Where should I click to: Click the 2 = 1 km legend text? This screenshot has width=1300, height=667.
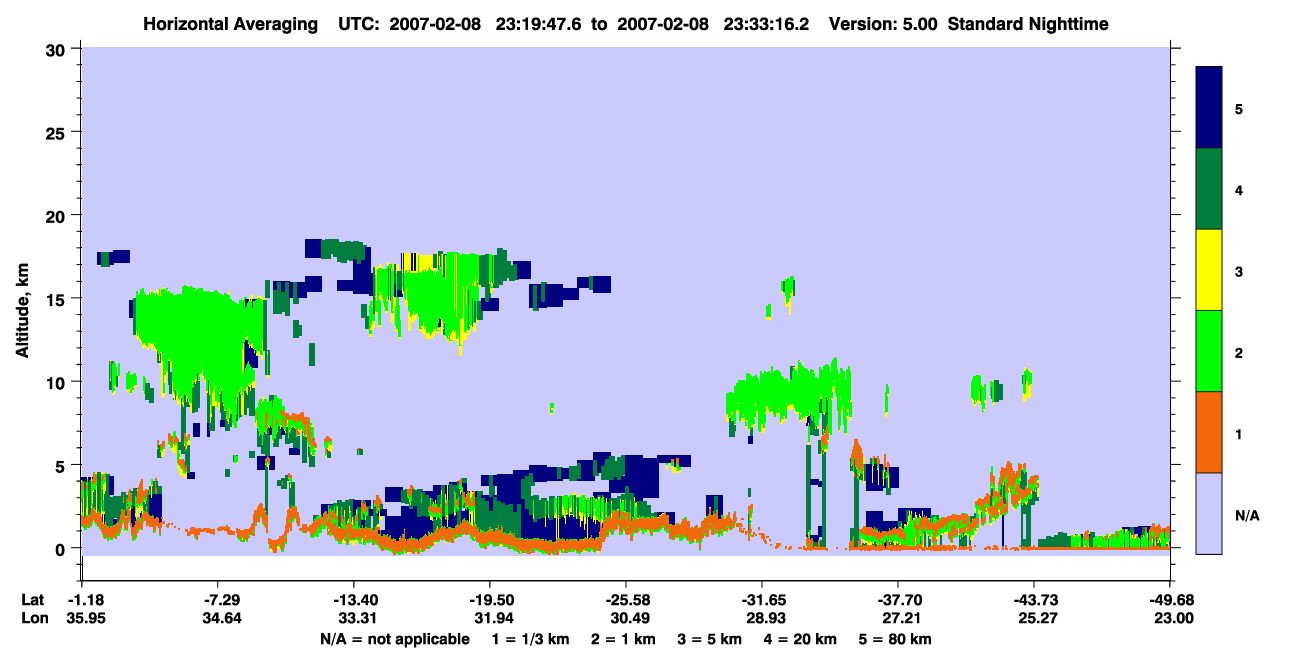pyautogui.click(x=624, y=639)
